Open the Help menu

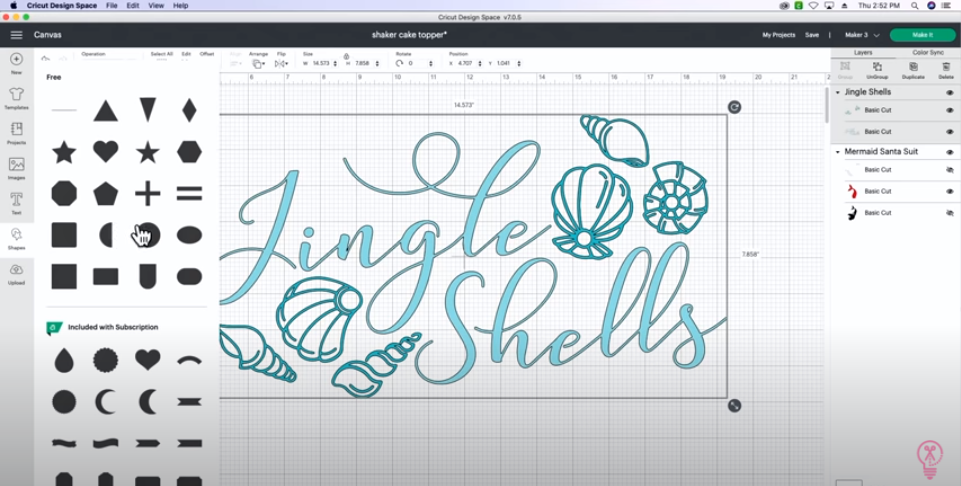click(x=180, y=6)
